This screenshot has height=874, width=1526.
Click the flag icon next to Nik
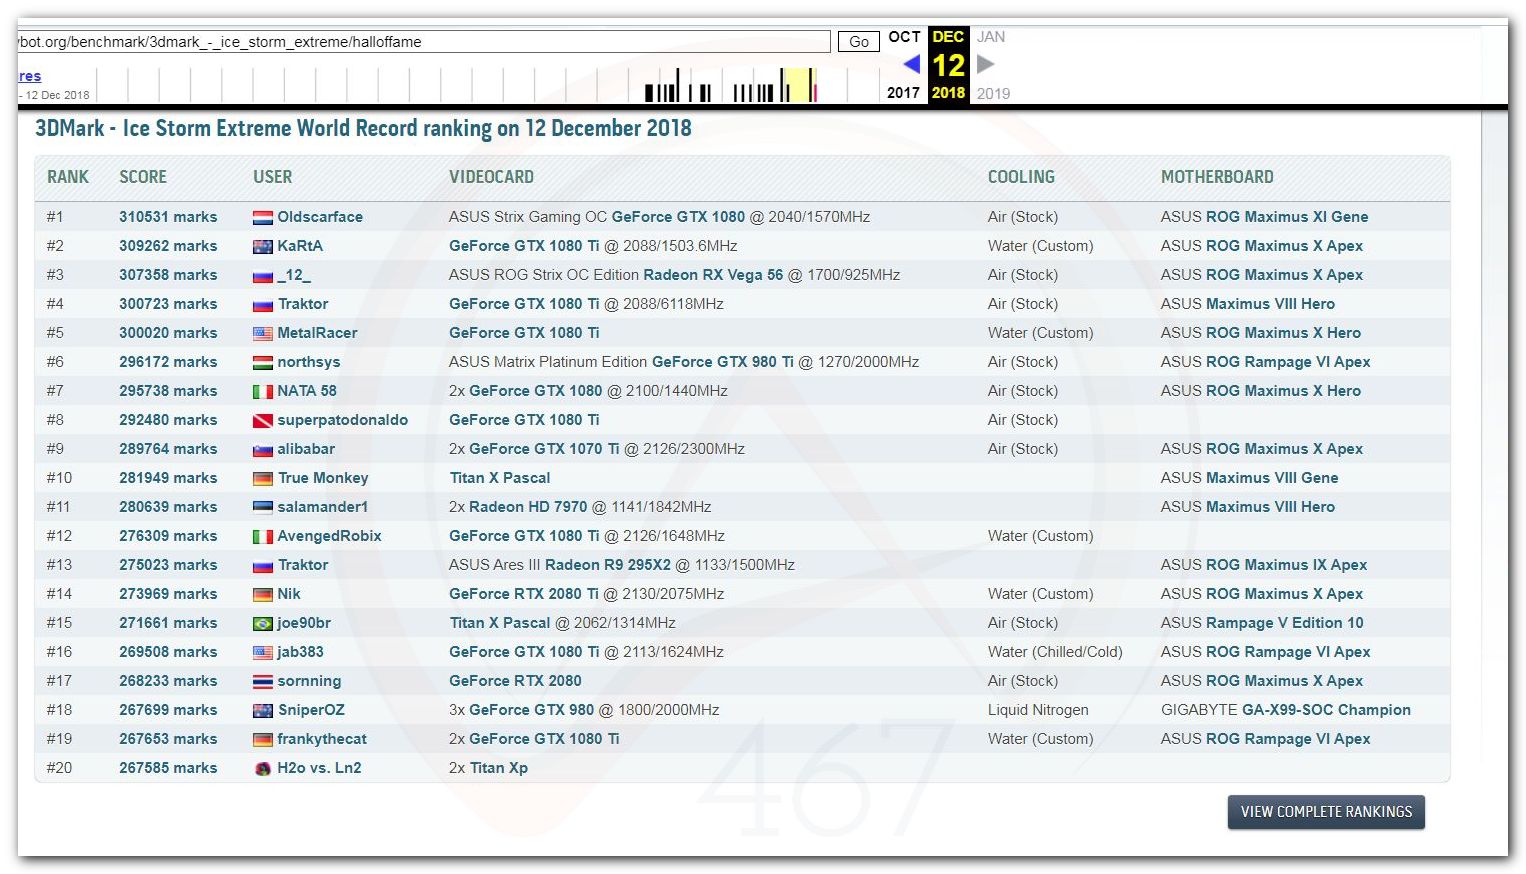[x=263, y=595]
